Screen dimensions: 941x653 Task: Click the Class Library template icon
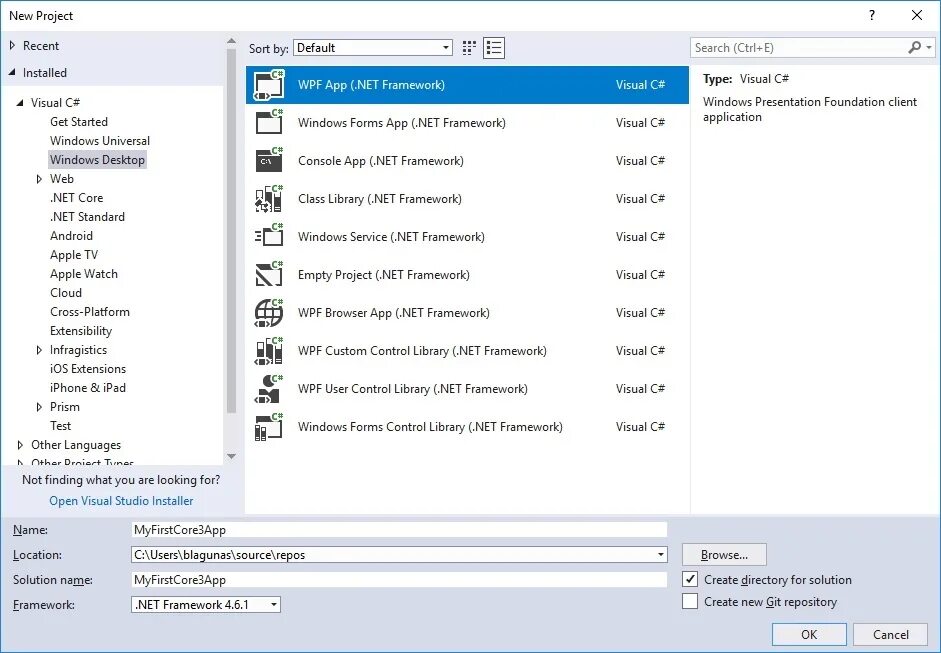coord(268,199)
